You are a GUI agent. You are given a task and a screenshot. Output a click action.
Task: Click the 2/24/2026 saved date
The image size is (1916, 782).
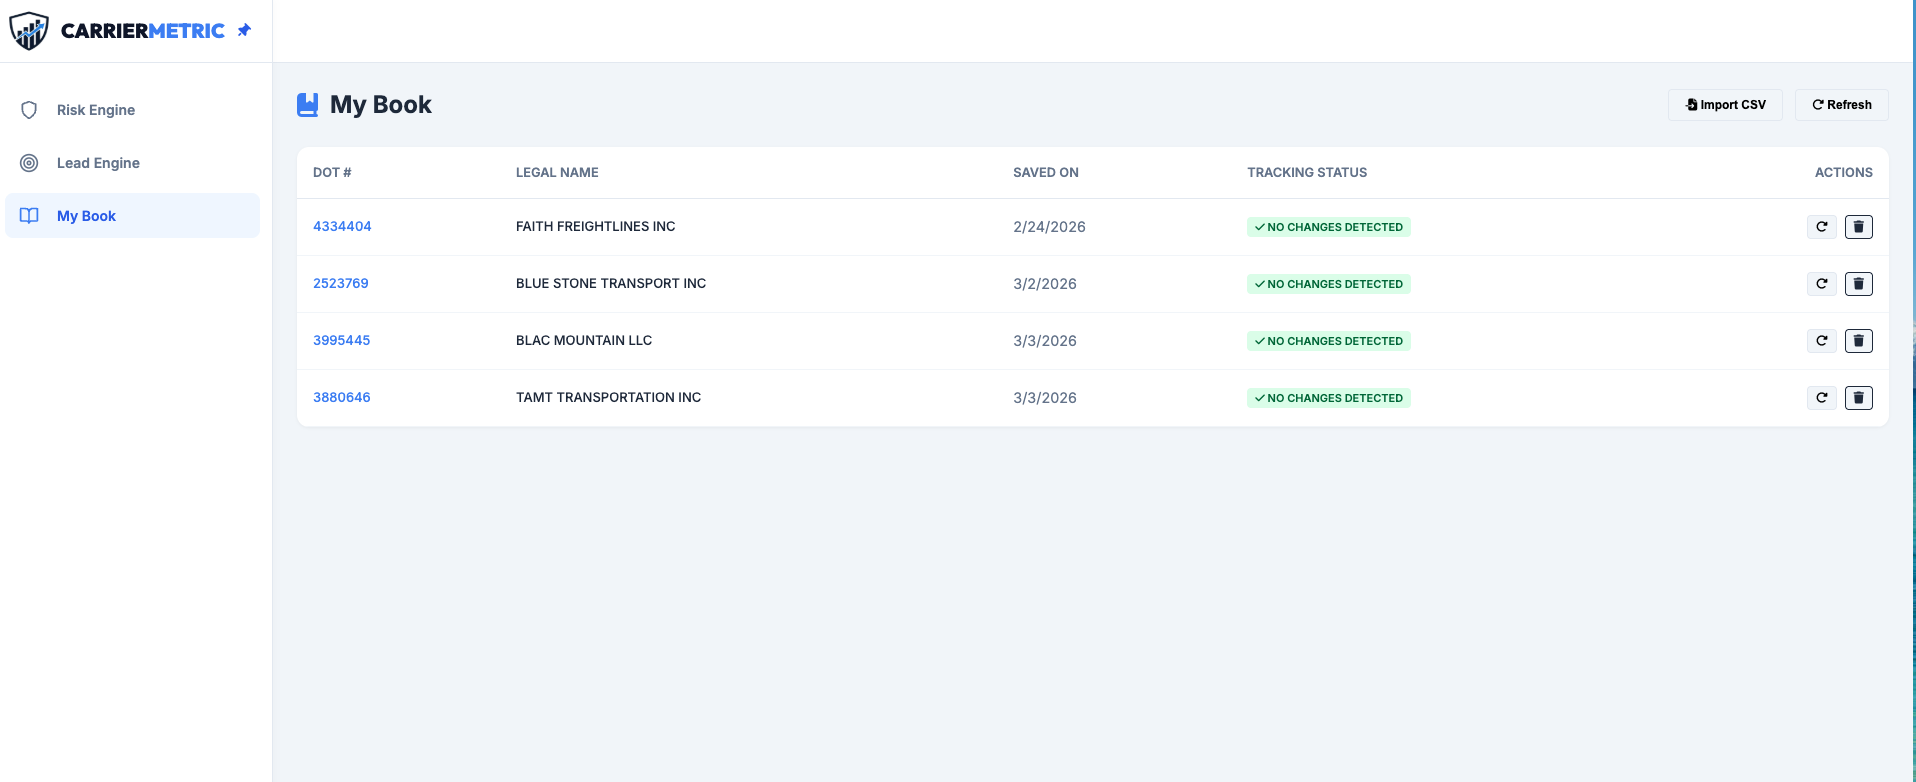(x=1049, y=227)
